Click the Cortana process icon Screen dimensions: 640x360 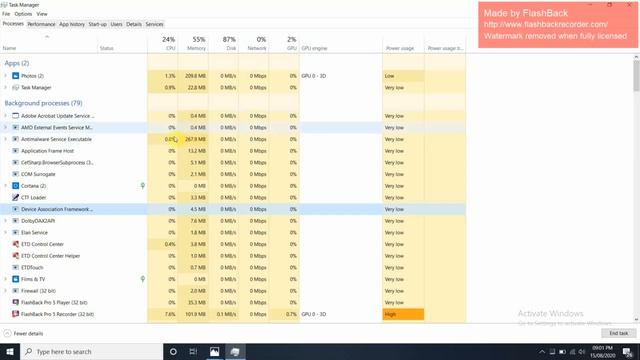click(x=16, y=186)
